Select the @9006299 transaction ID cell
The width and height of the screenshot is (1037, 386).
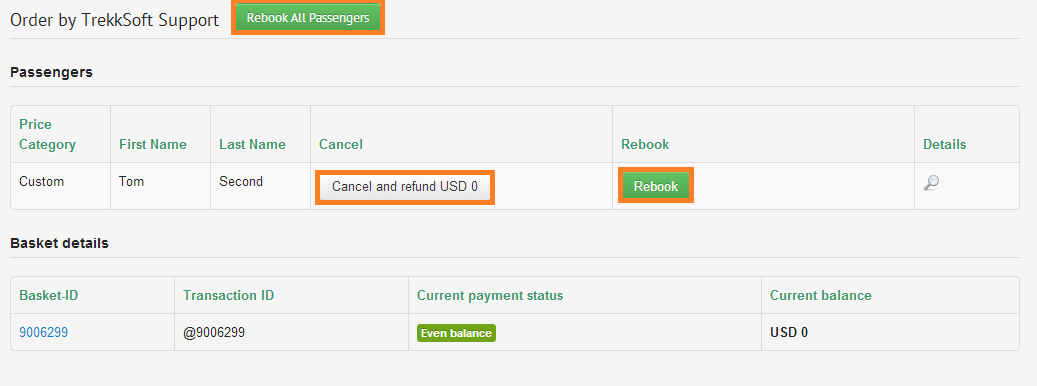click(214, 332)
